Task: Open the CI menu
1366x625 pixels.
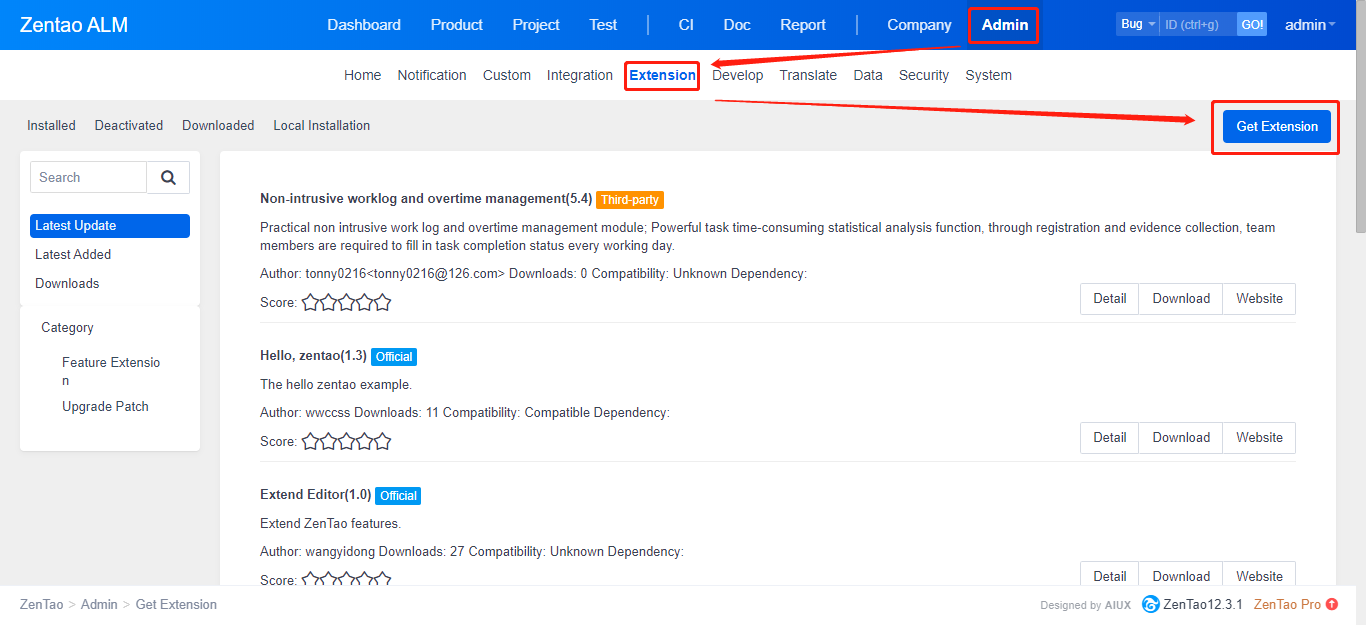Action: (686, 25)
